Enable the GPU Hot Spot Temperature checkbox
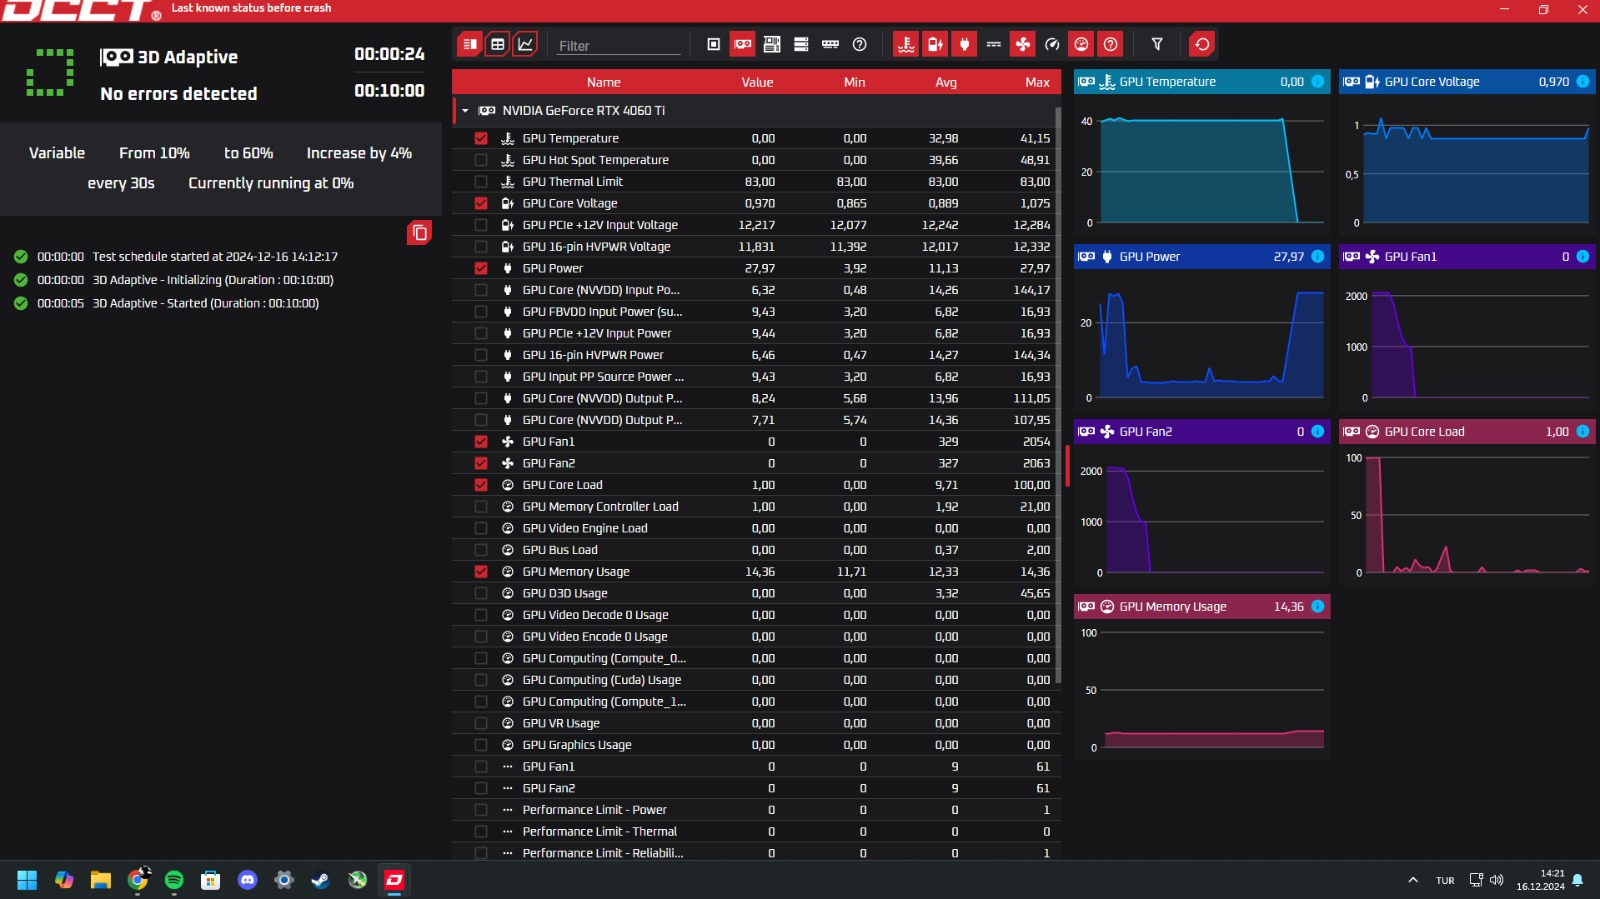The image size is (1600, 899). tap(481, 160)
